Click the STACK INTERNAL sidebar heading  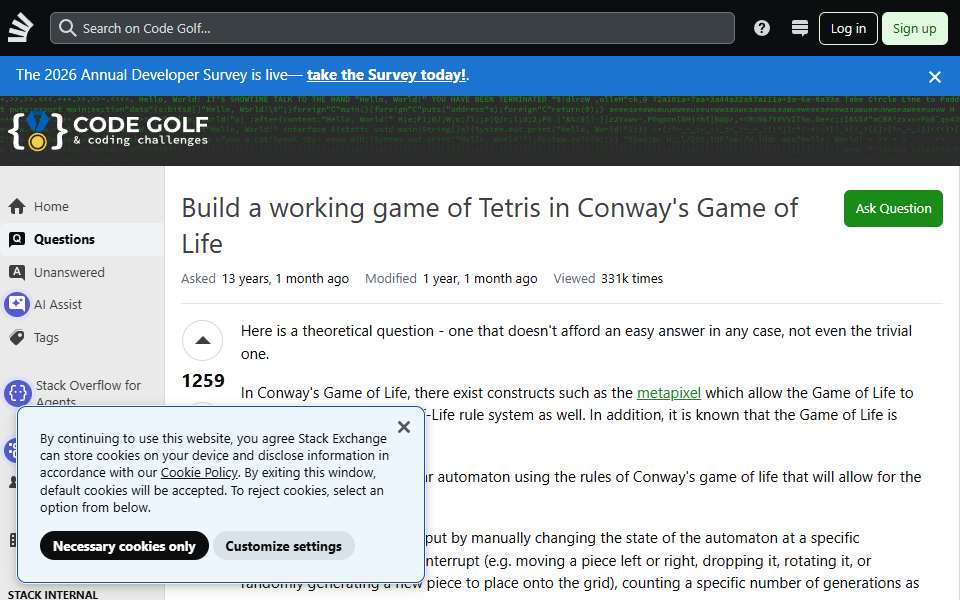tap(53, 594)
